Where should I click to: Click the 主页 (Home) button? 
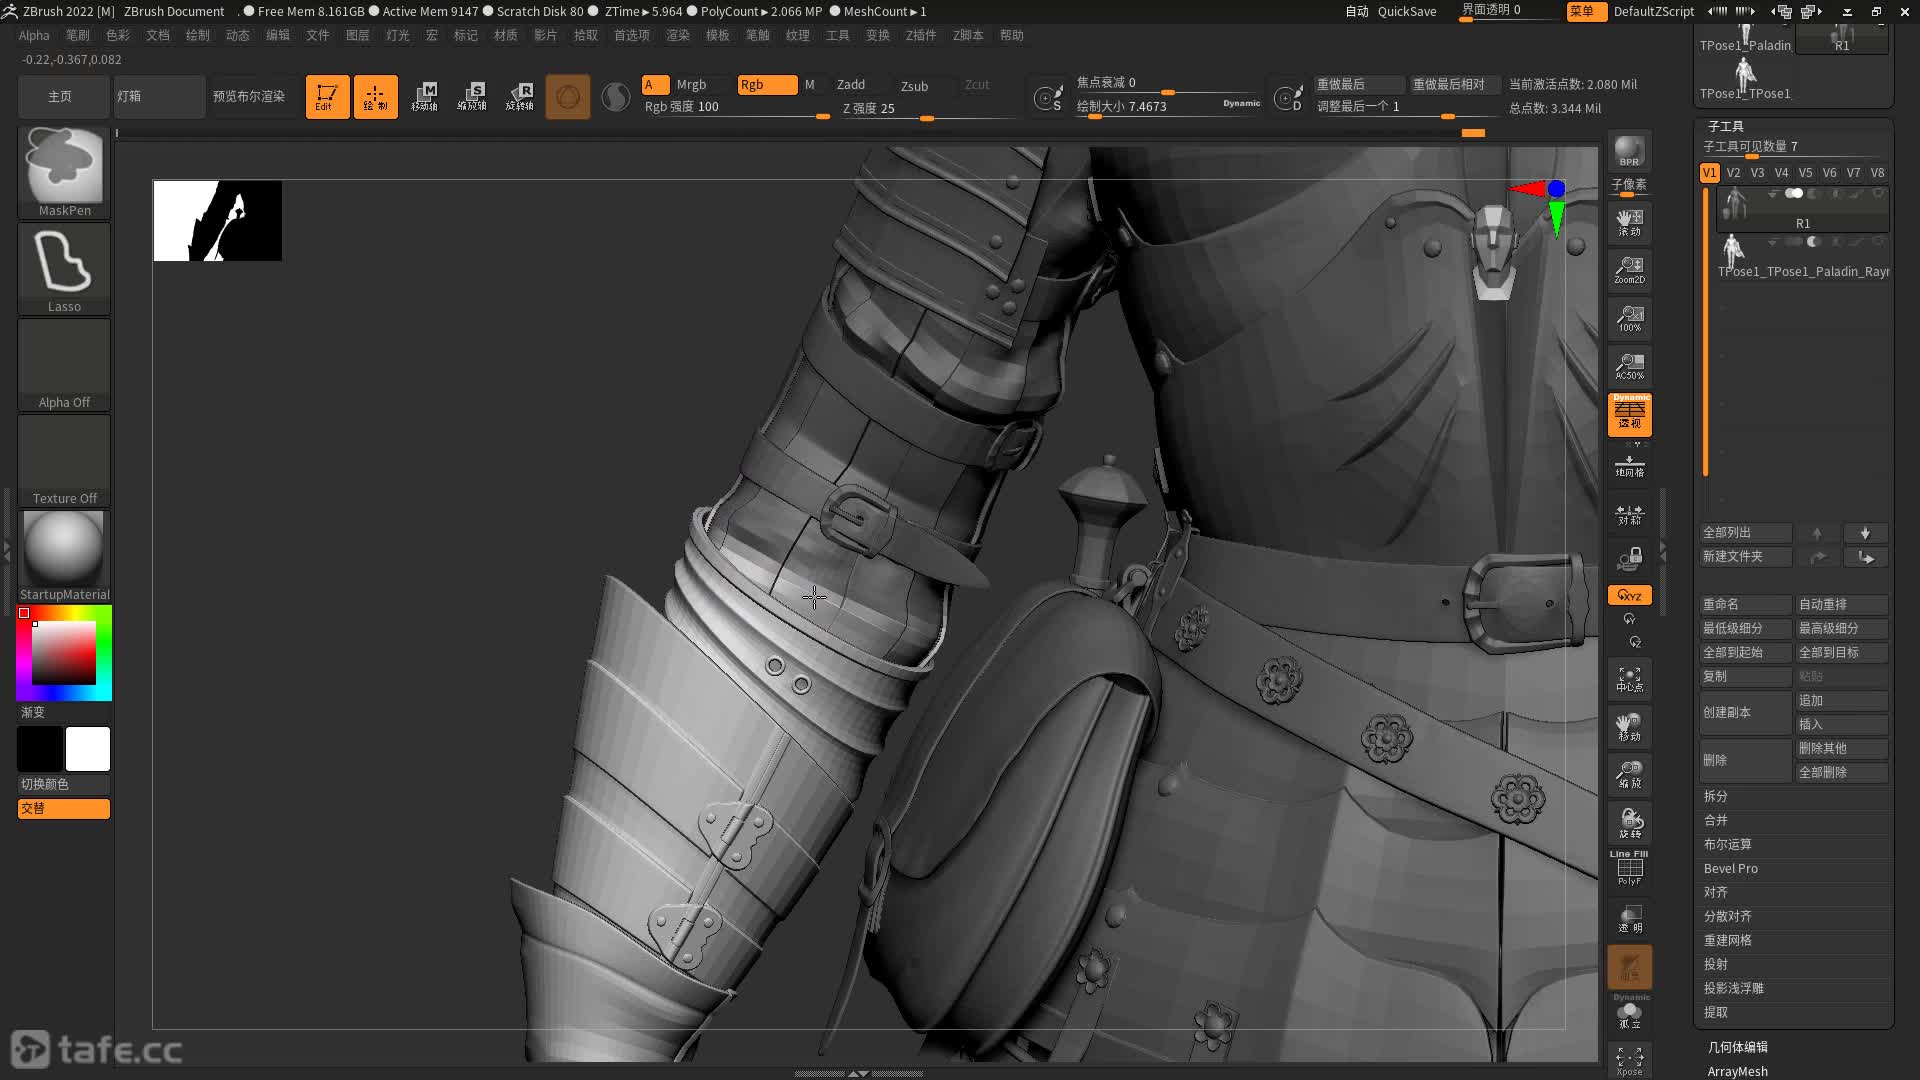62,97
